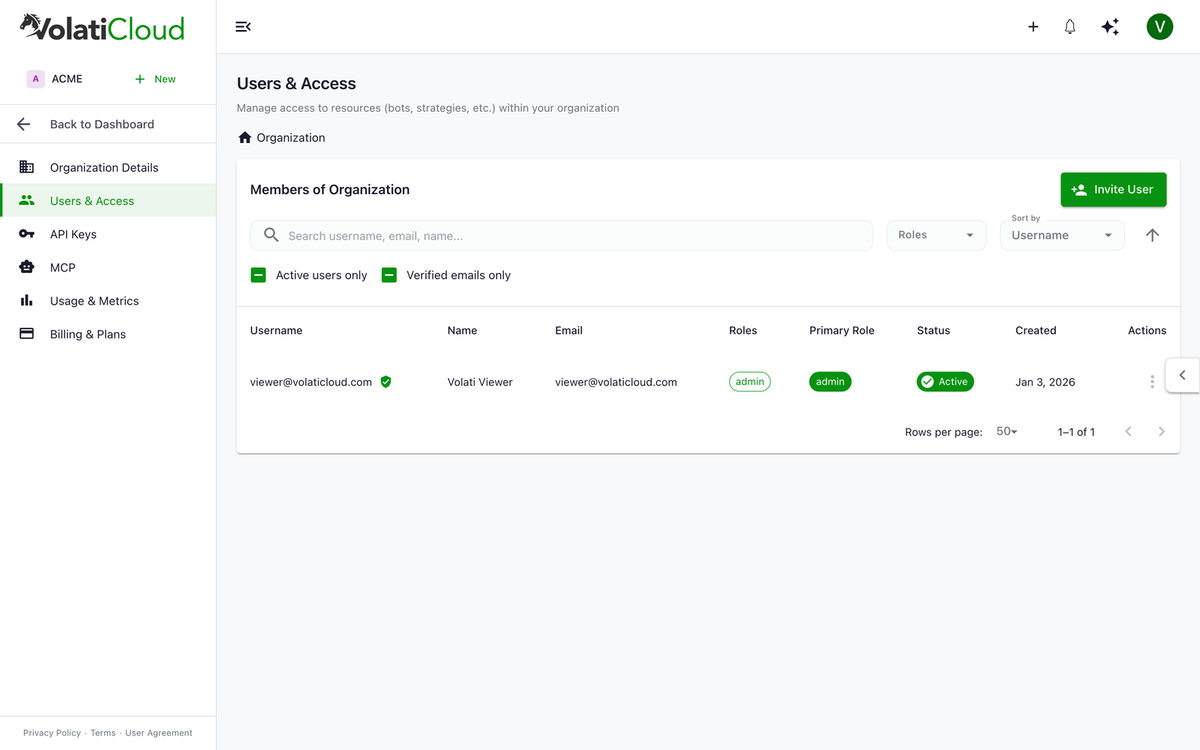
Task: Click the VolatiCloud logo
Action: [x=102, y=27]
